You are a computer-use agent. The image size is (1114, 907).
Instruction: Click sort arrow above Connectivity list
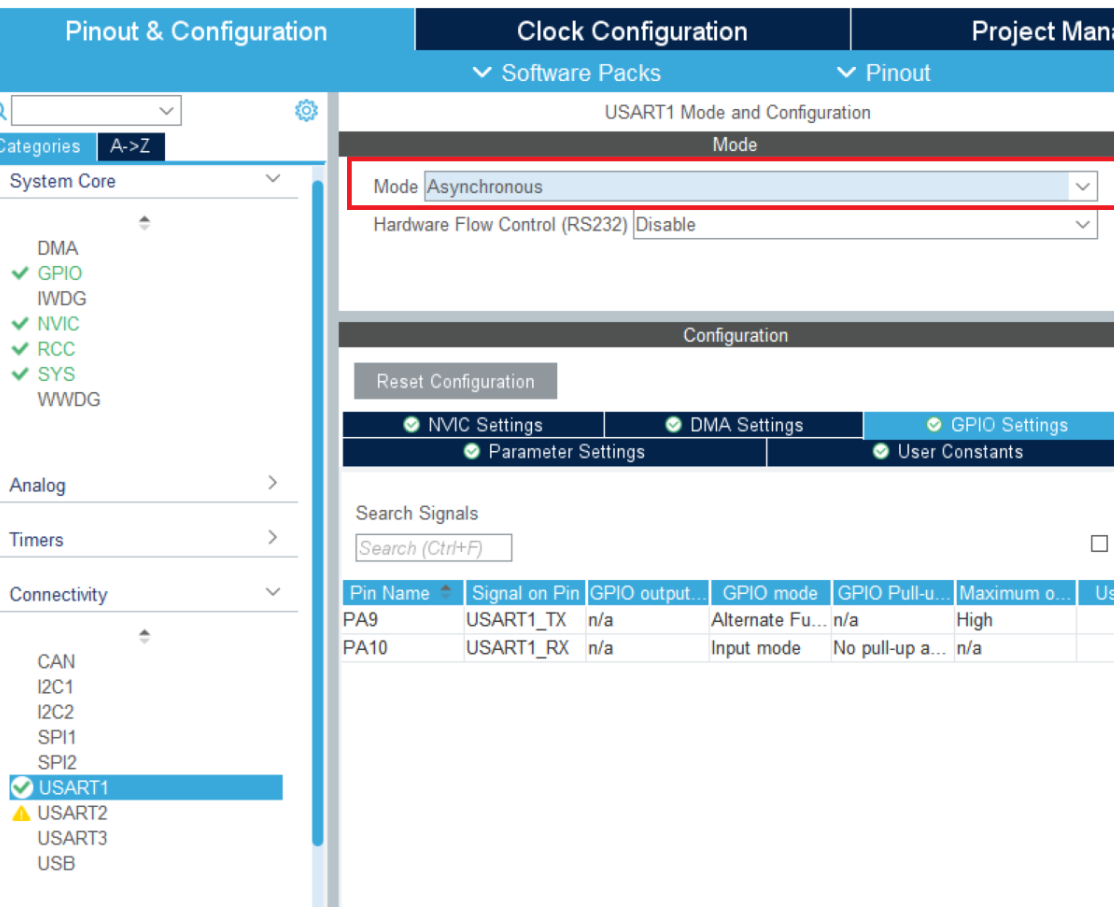point(144,636)
